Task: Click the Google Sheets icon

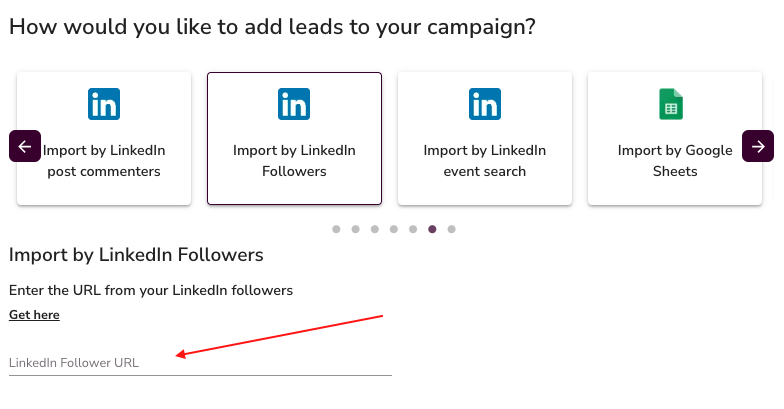Action: [671, 103]
